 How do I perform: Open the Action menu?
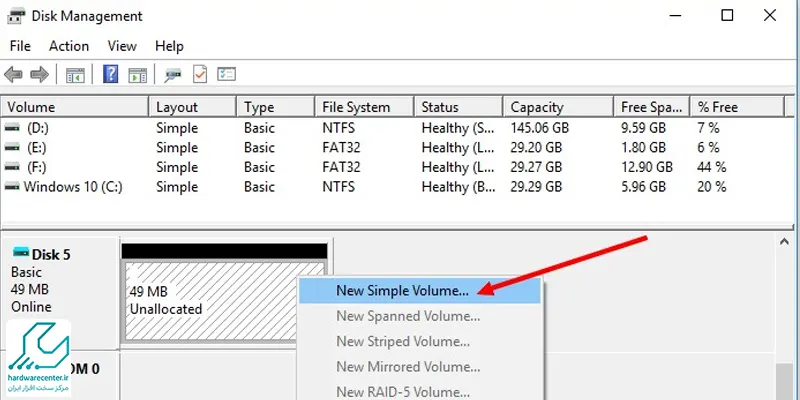click(x=69, y=46)
